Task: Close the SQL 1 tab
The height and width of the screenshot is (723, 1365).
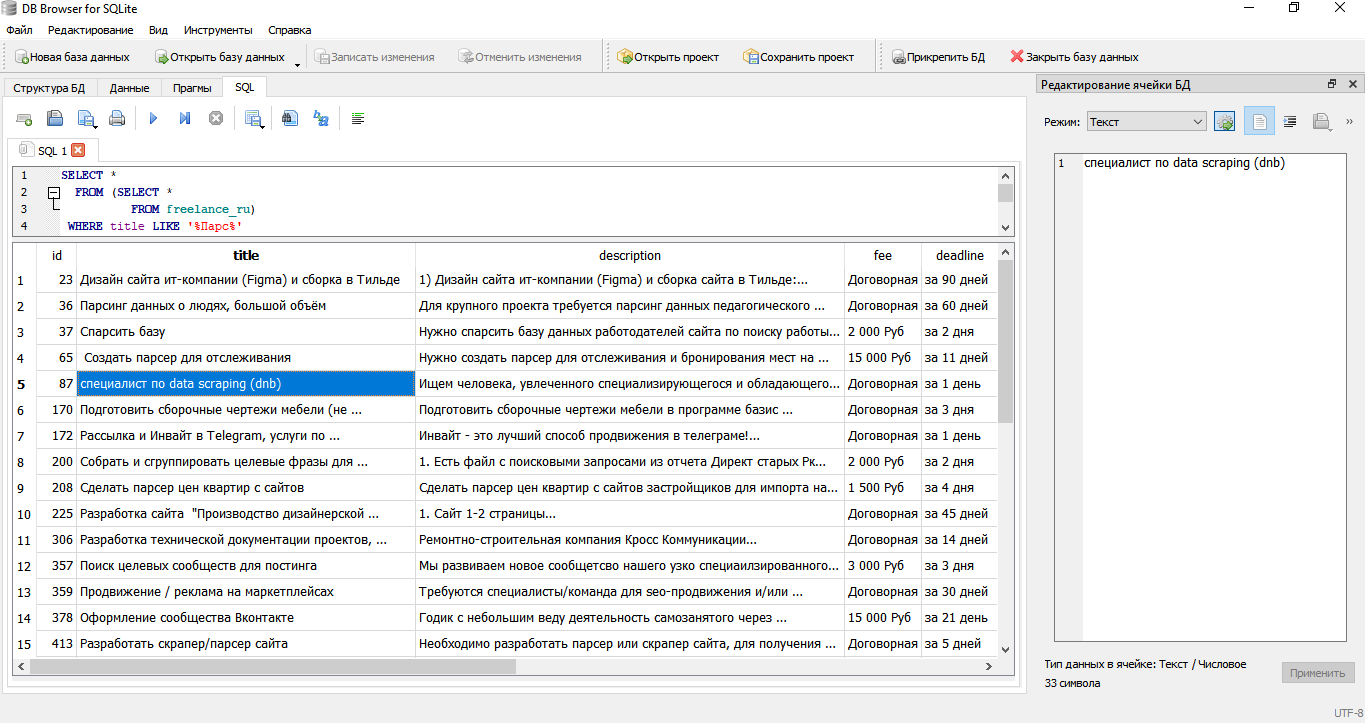Action: point(80,150)
